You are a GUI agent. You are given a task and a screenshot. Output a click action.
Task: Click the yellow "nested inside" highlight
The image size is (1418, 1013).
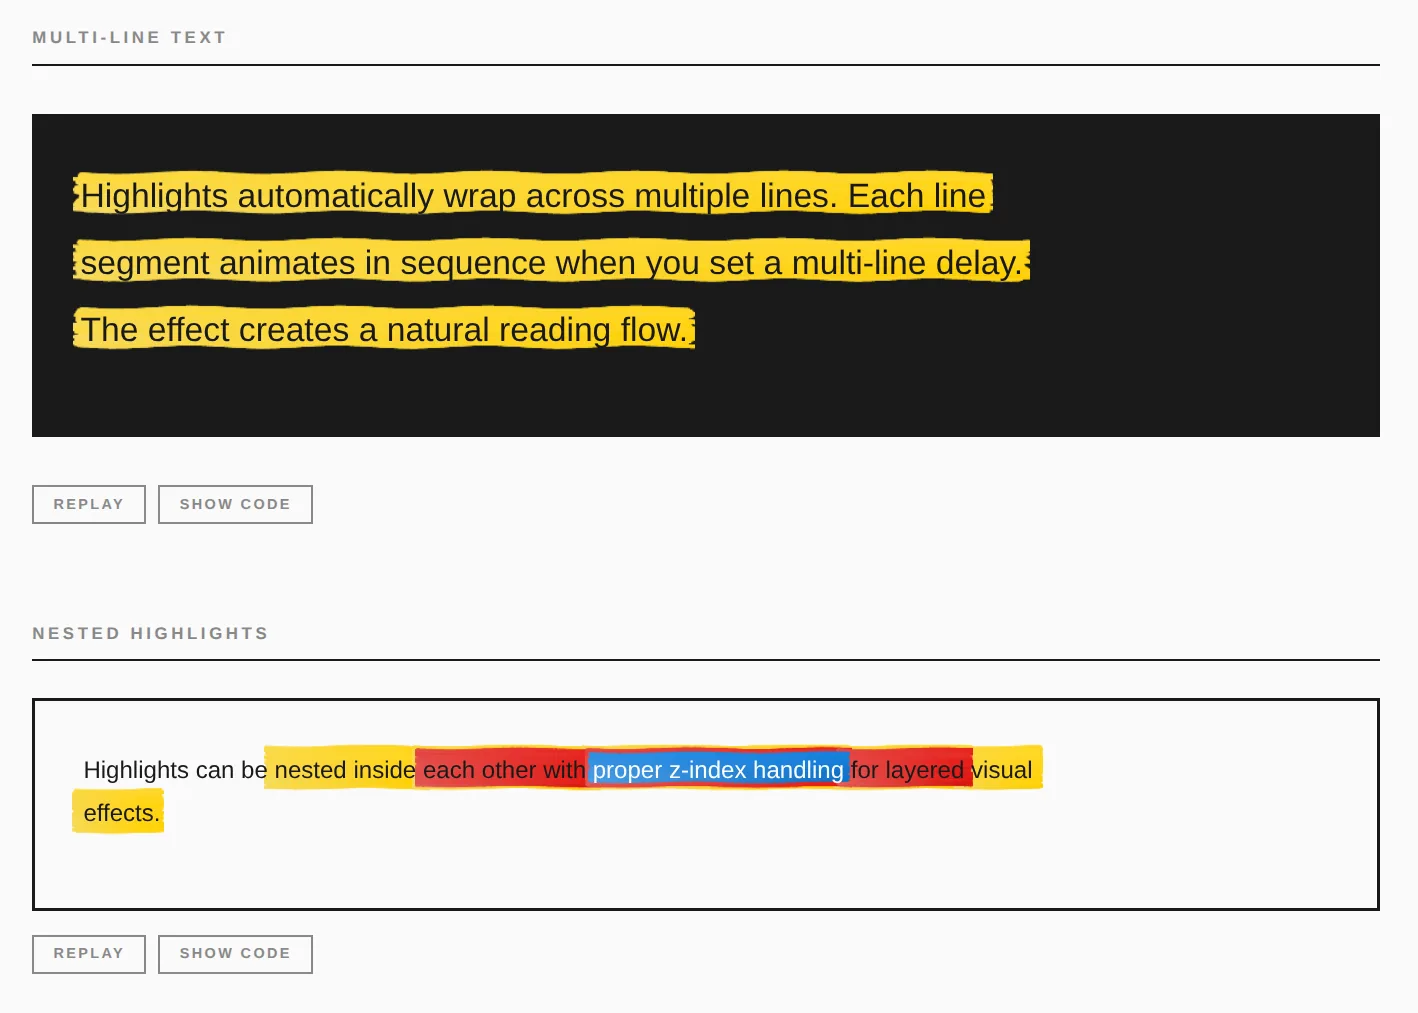[x=344, y=770]
